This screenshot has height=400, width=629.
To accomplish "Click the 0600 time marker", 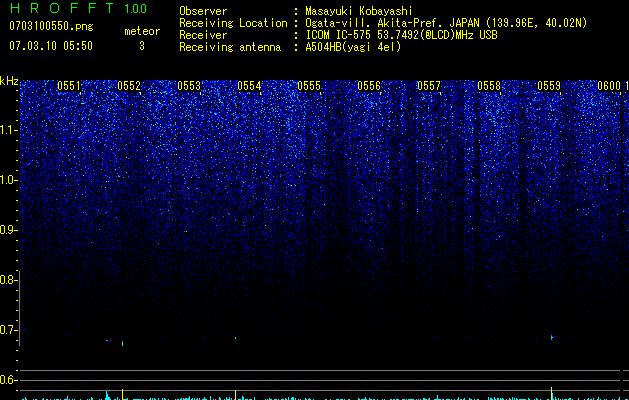I will point(609,86).
